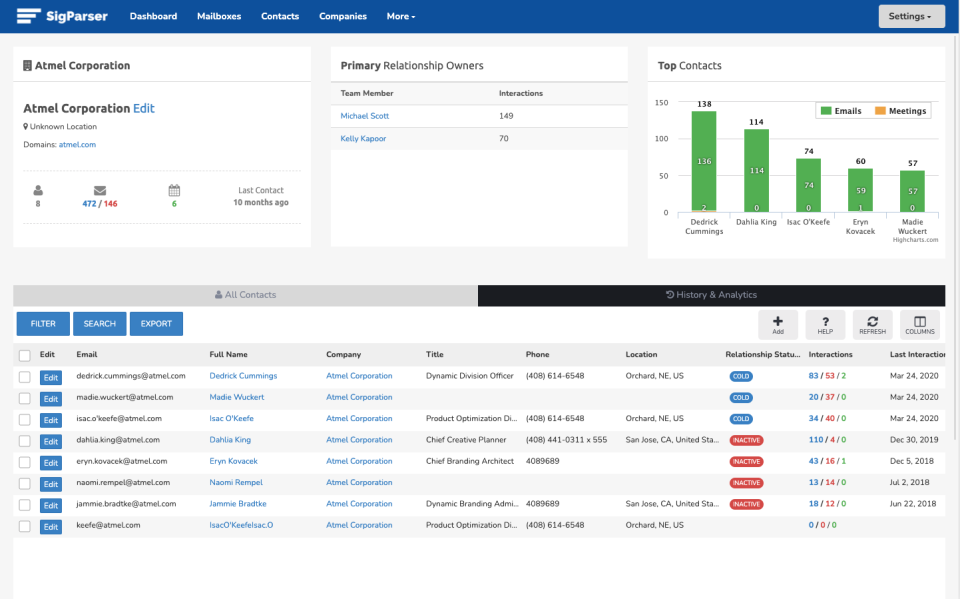This screenshot has width=960, height=599.
Task: Toggle the select-all checkbox in table header
Action: pyautogui.click(x=25, y=355)
